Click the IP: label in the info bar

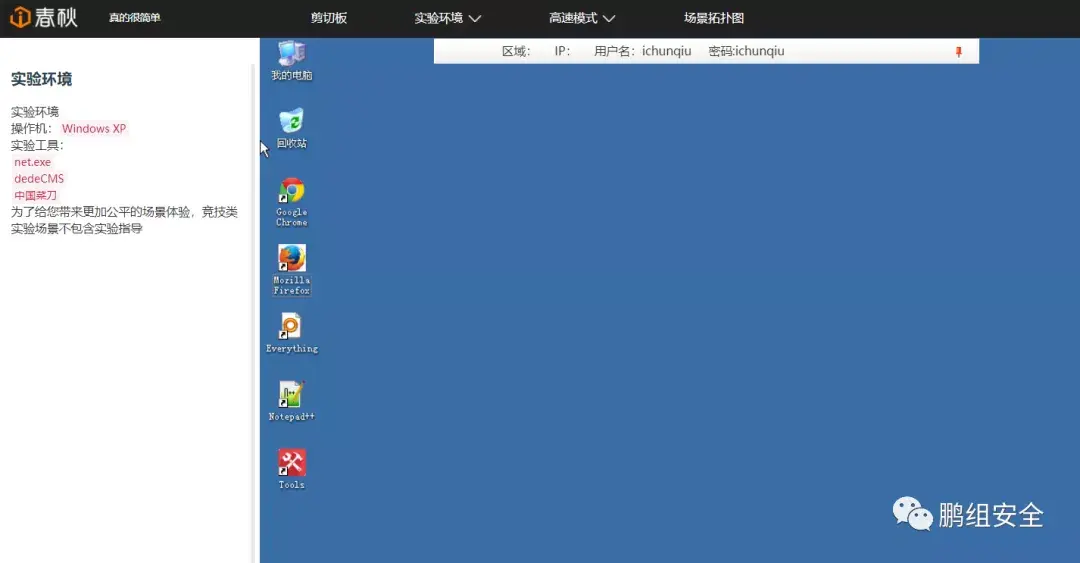562,51
